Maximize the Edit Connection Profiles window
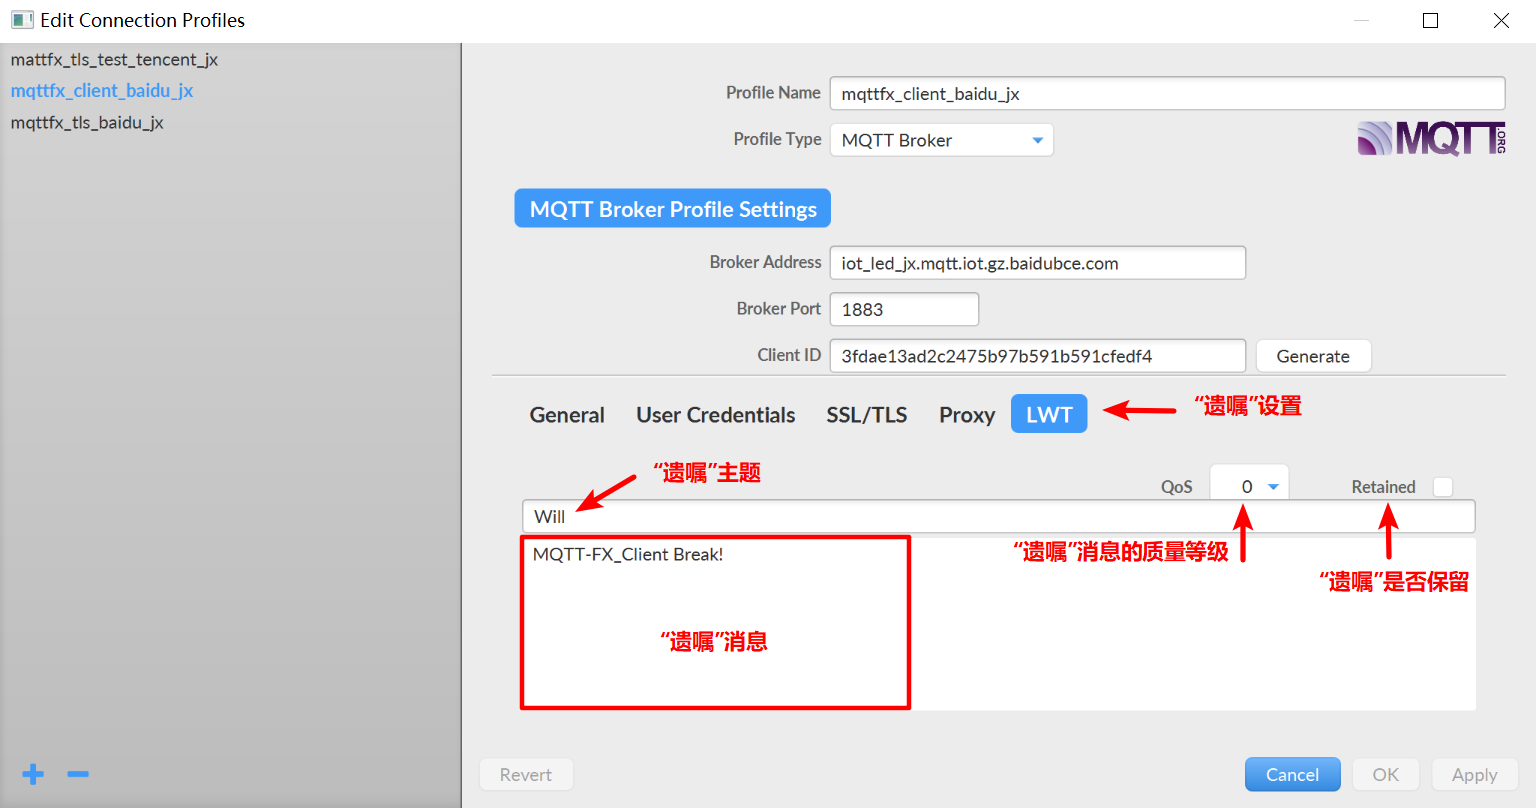 (x=1431, y=20)
